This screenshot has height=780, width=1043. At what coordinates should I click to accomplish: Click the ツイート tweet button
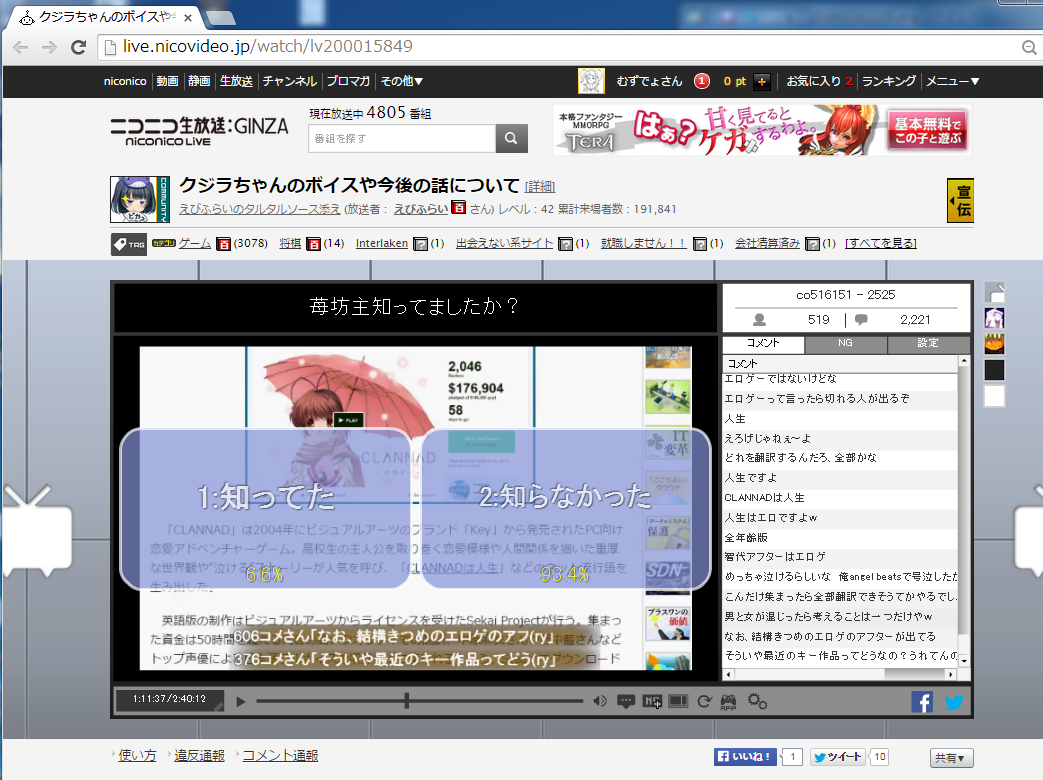click(837, 757)
